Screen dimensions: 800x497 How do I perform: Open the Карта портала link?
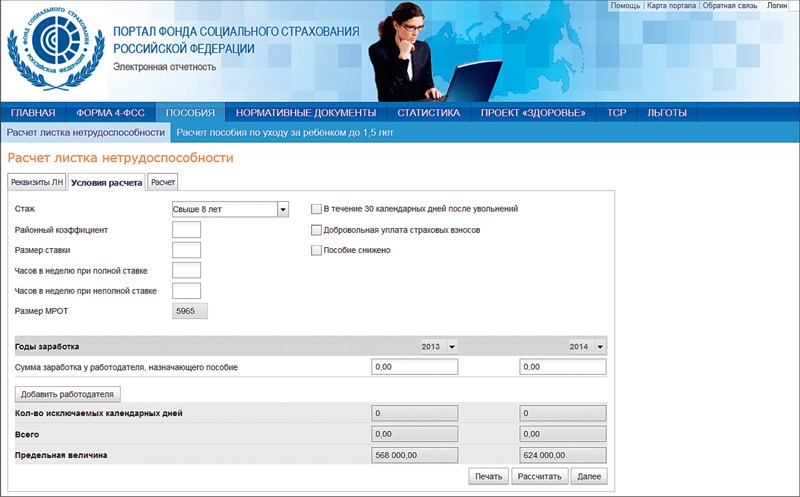coord(670,6)
